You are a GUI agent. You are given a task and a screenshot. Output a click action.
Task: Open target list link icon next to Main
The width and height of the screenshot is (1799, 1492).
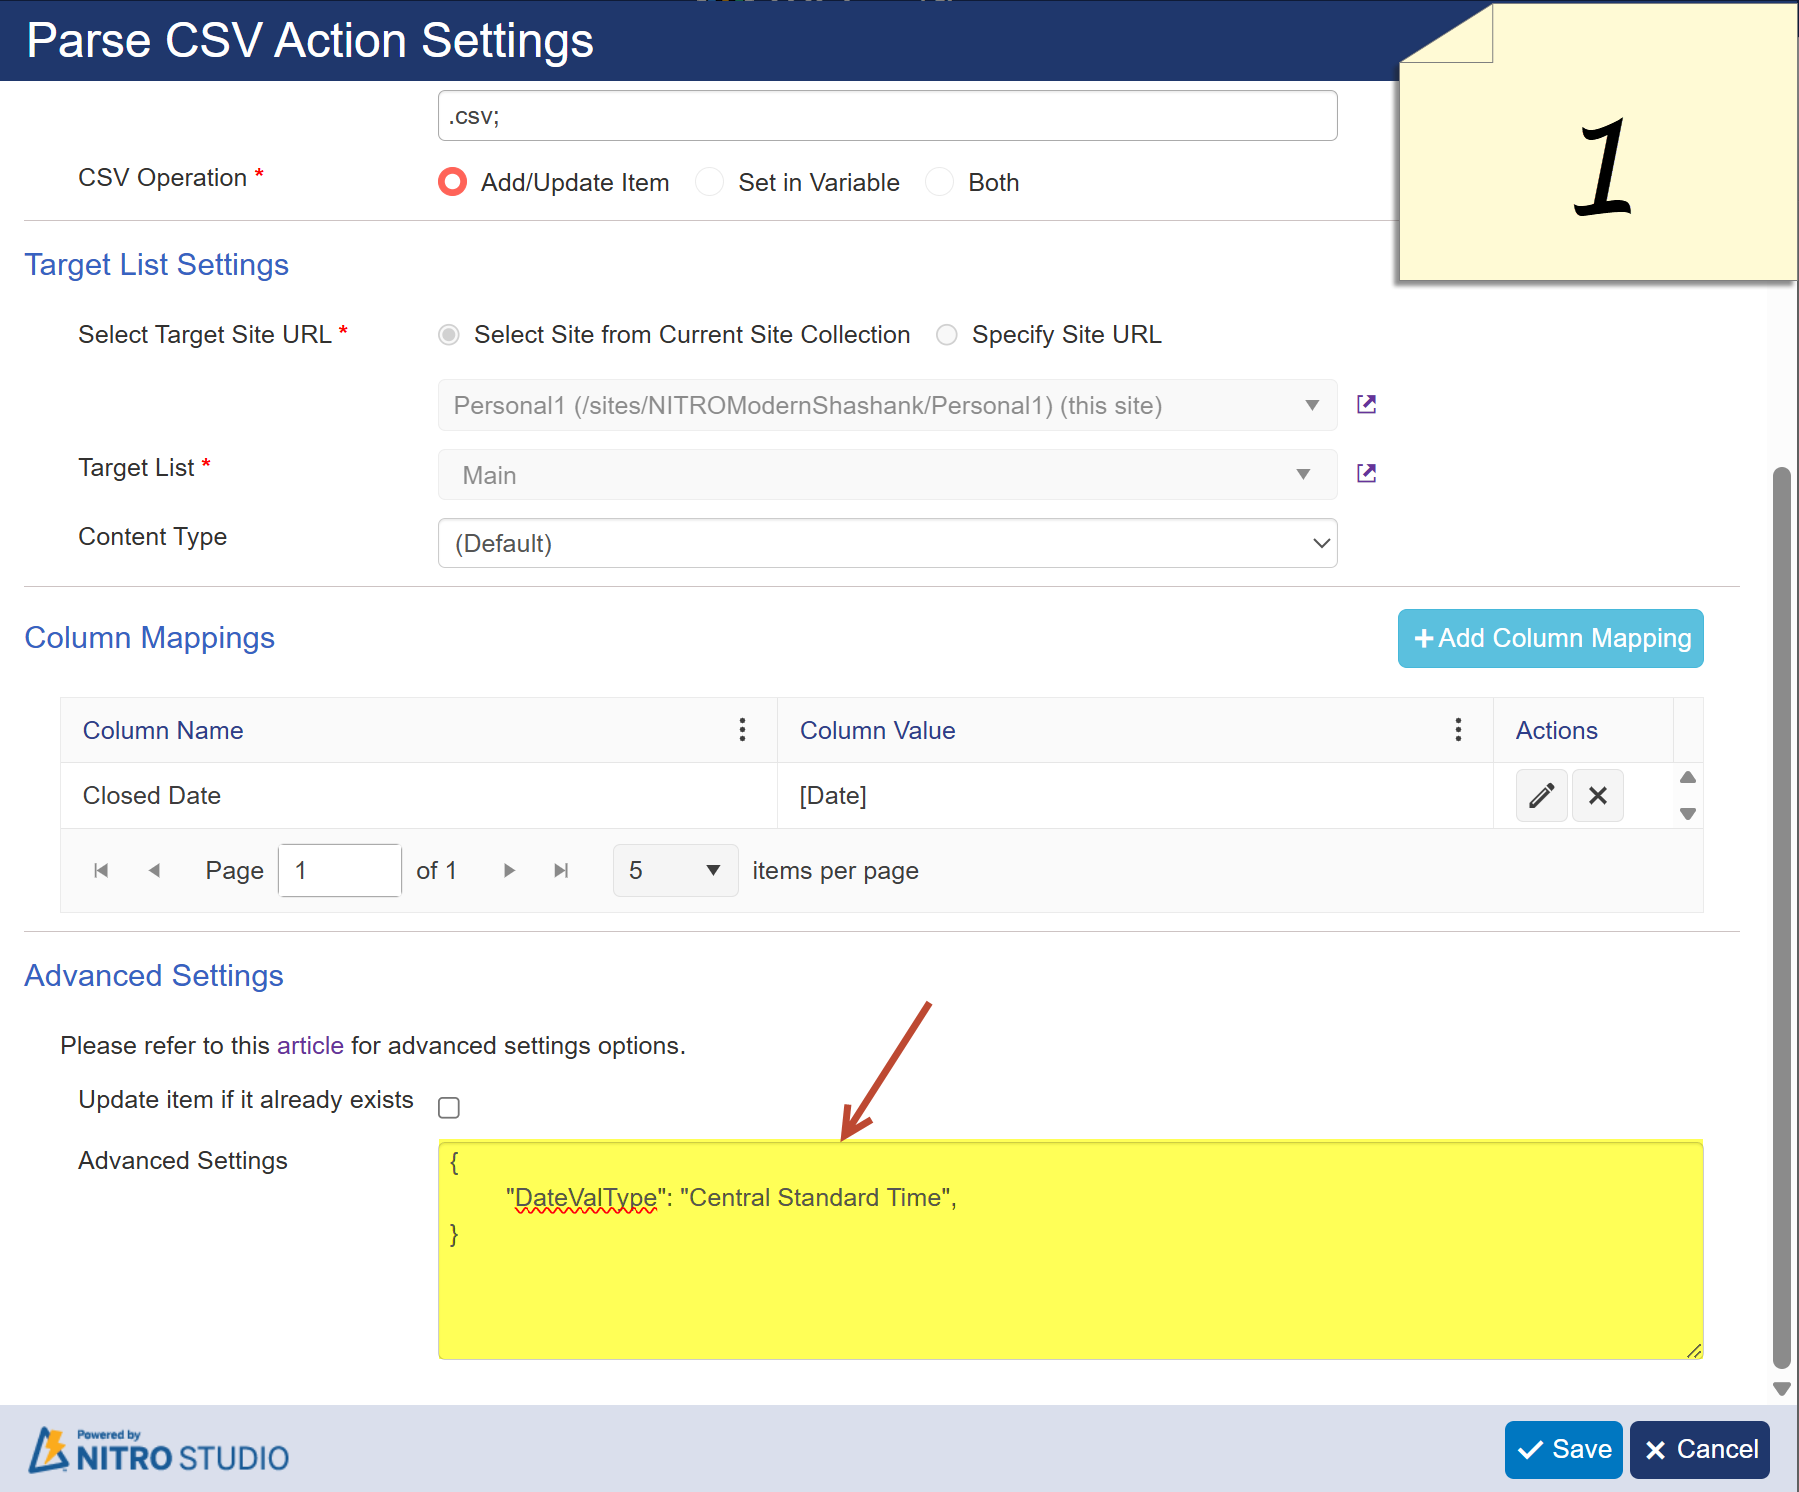[x=1366, y=474]
